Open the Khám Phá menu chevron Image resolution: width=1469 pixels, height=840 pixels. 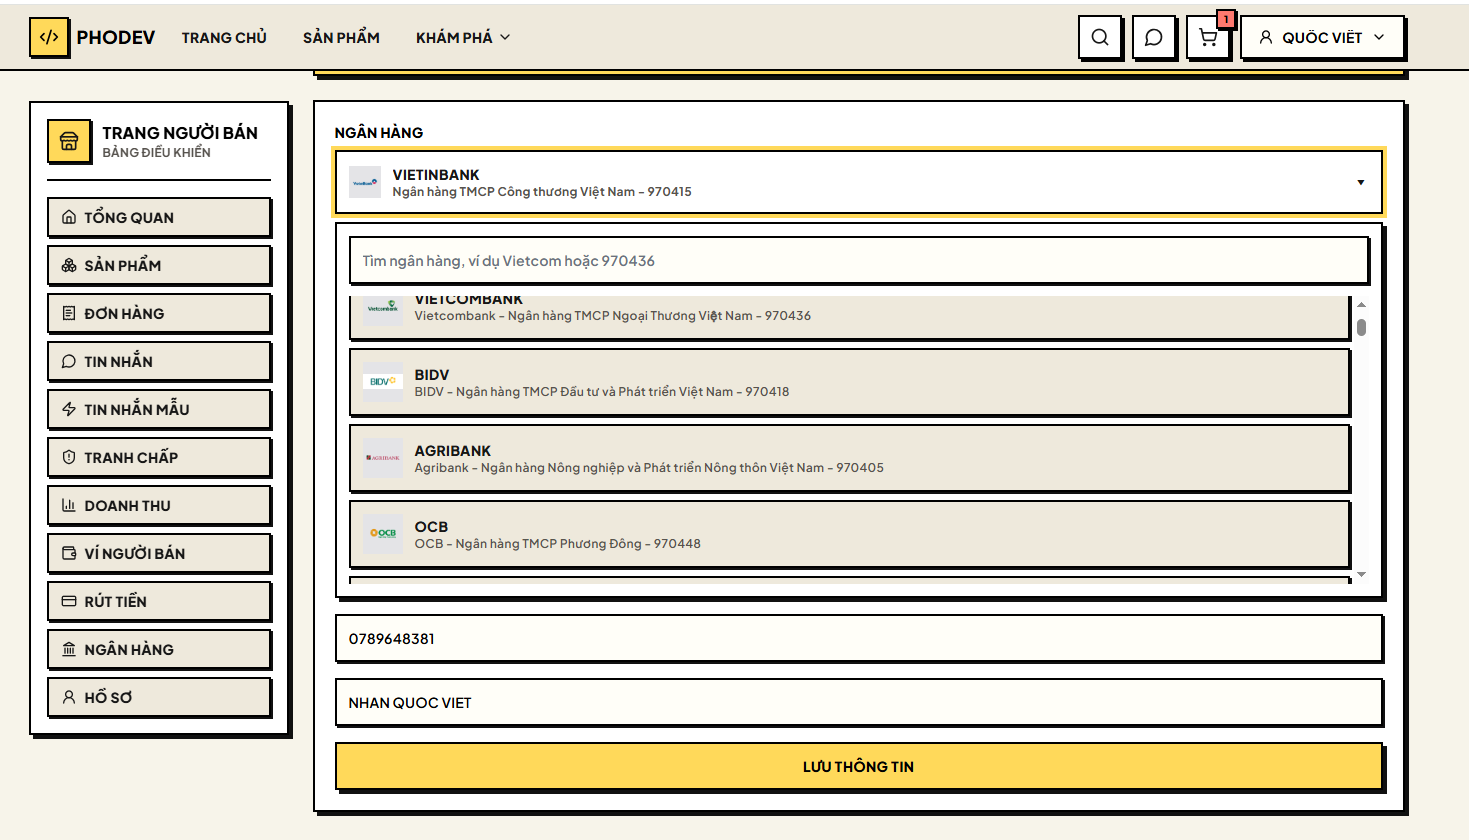pyautogui.click(x=505, y=38)
